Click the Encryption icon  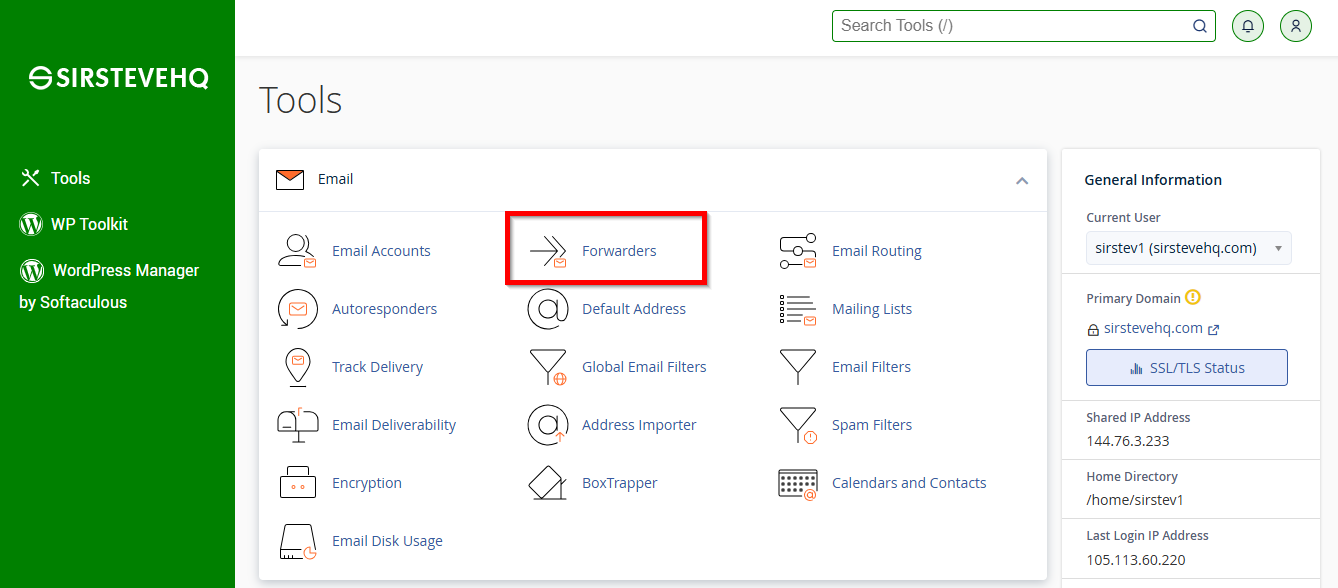pos(297,483)
